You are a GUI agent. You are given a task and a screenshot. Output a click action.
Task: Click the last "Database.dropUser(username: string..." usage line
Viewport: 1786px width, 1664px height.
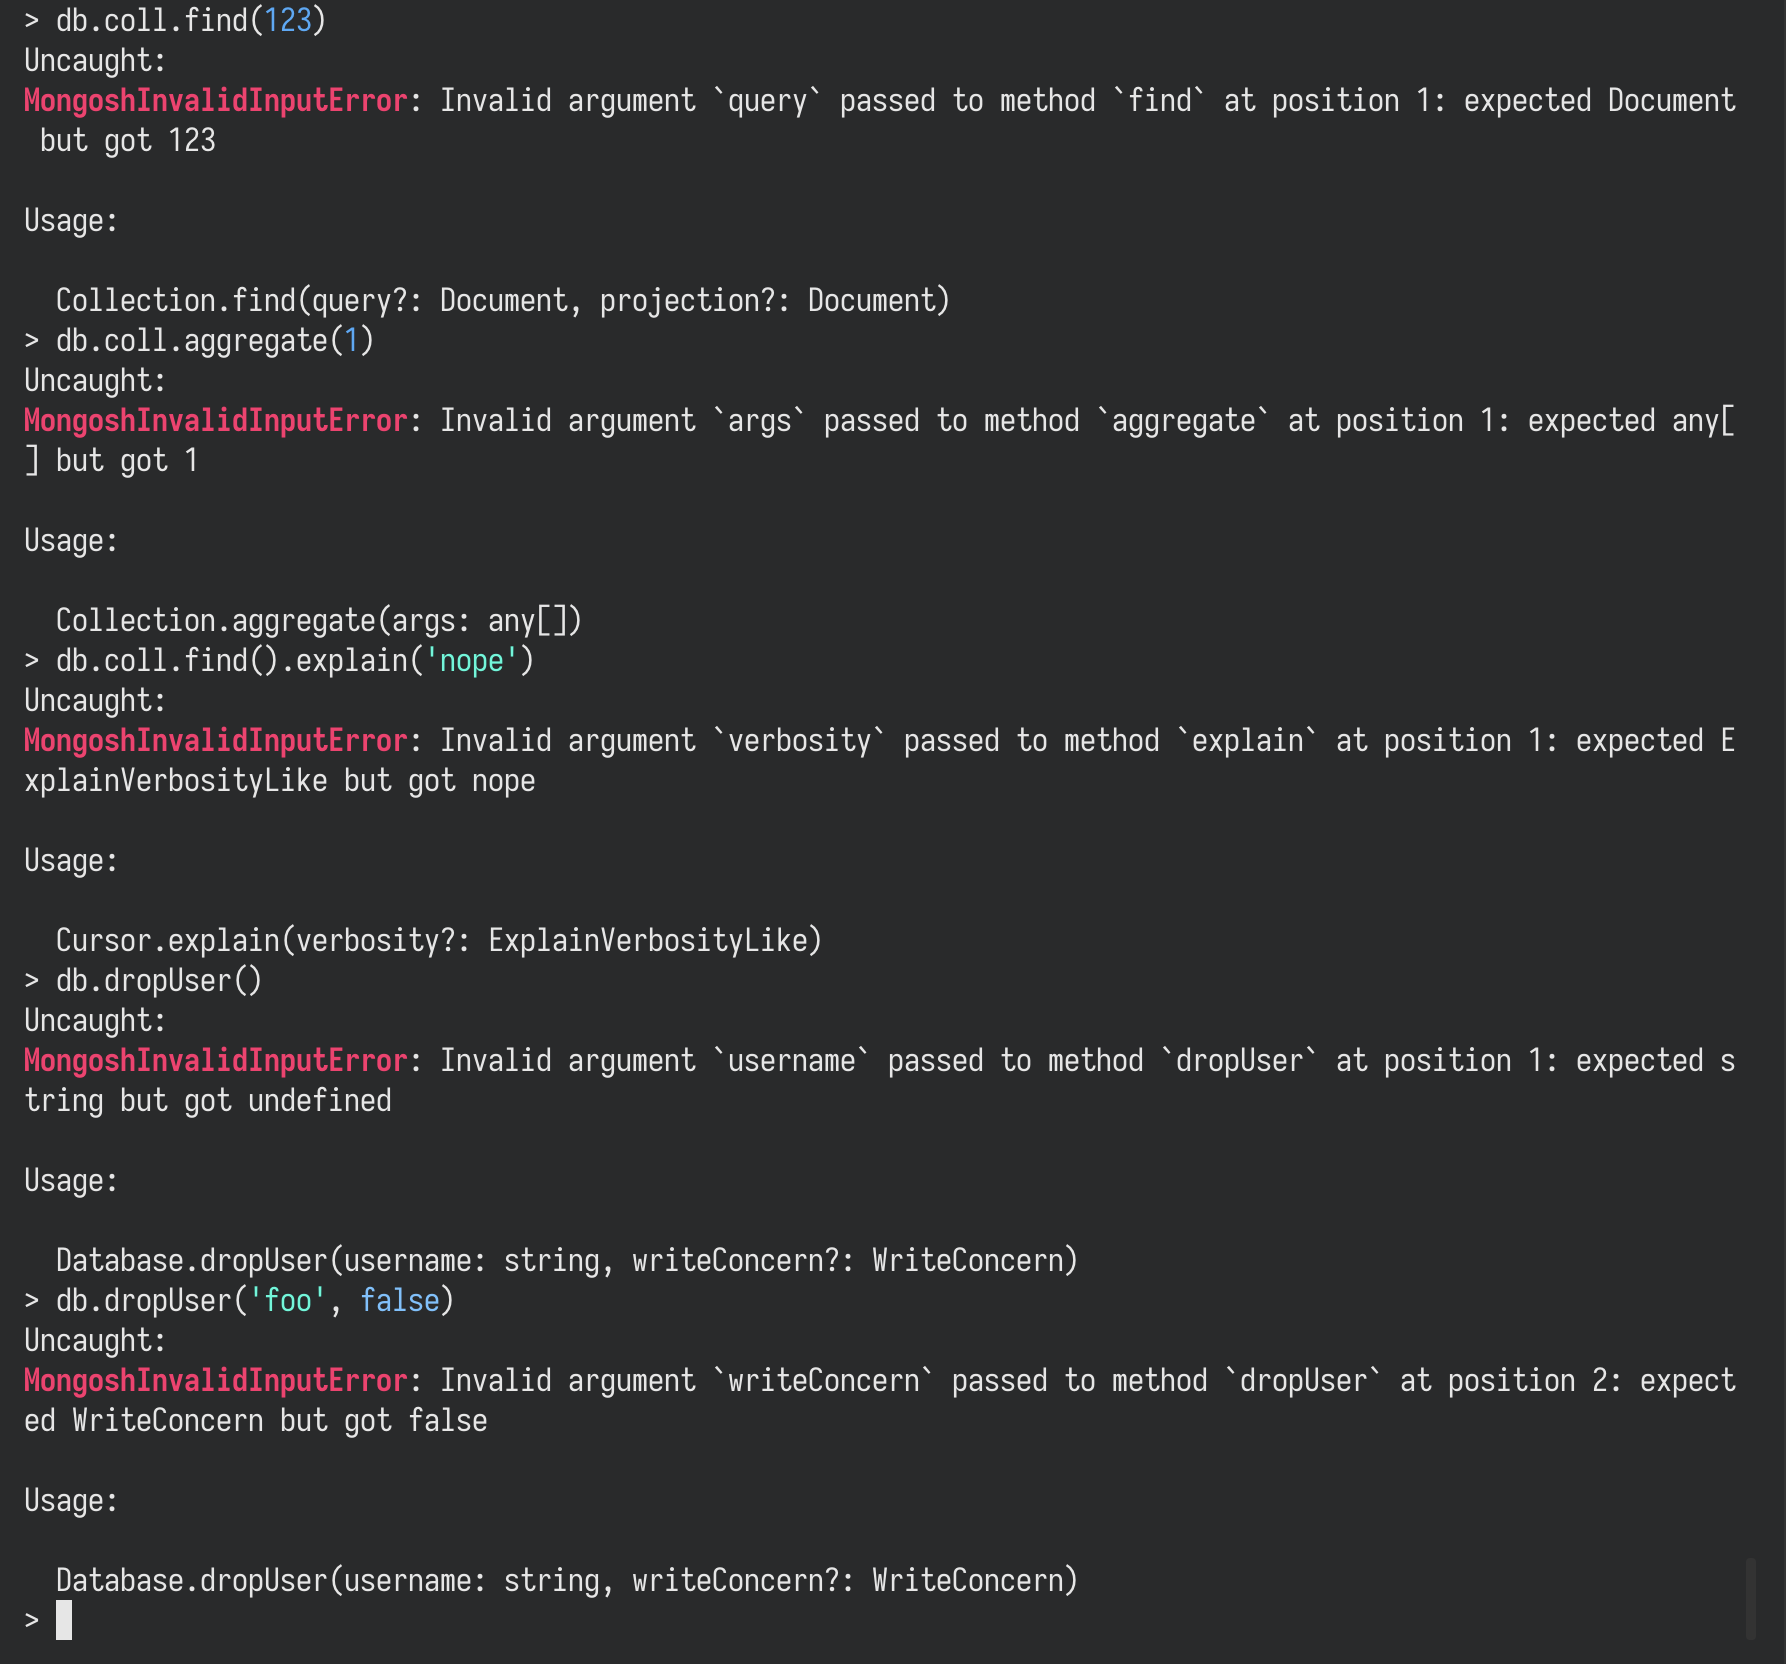(x=567, y=1581)
